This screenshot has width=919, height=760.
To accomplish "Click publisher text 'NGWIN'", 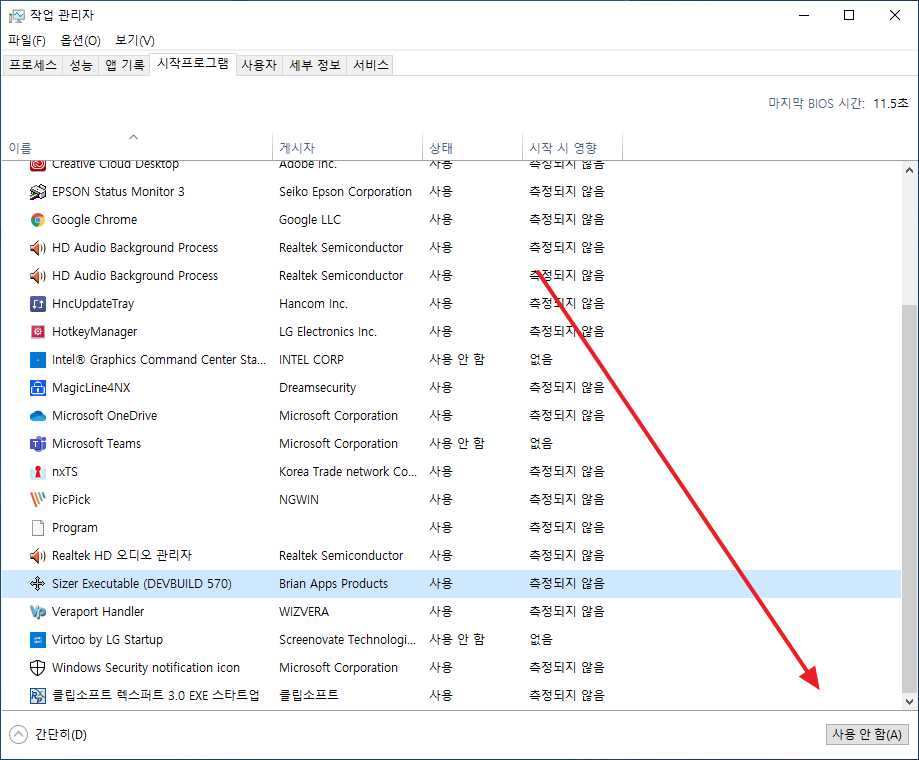I will (x=298, y=499).
